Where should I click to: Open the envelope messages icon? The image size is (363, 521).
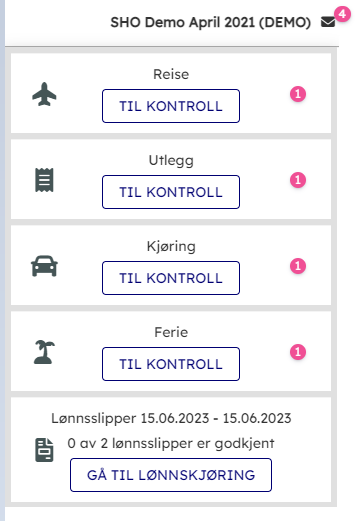pos(328,22)
